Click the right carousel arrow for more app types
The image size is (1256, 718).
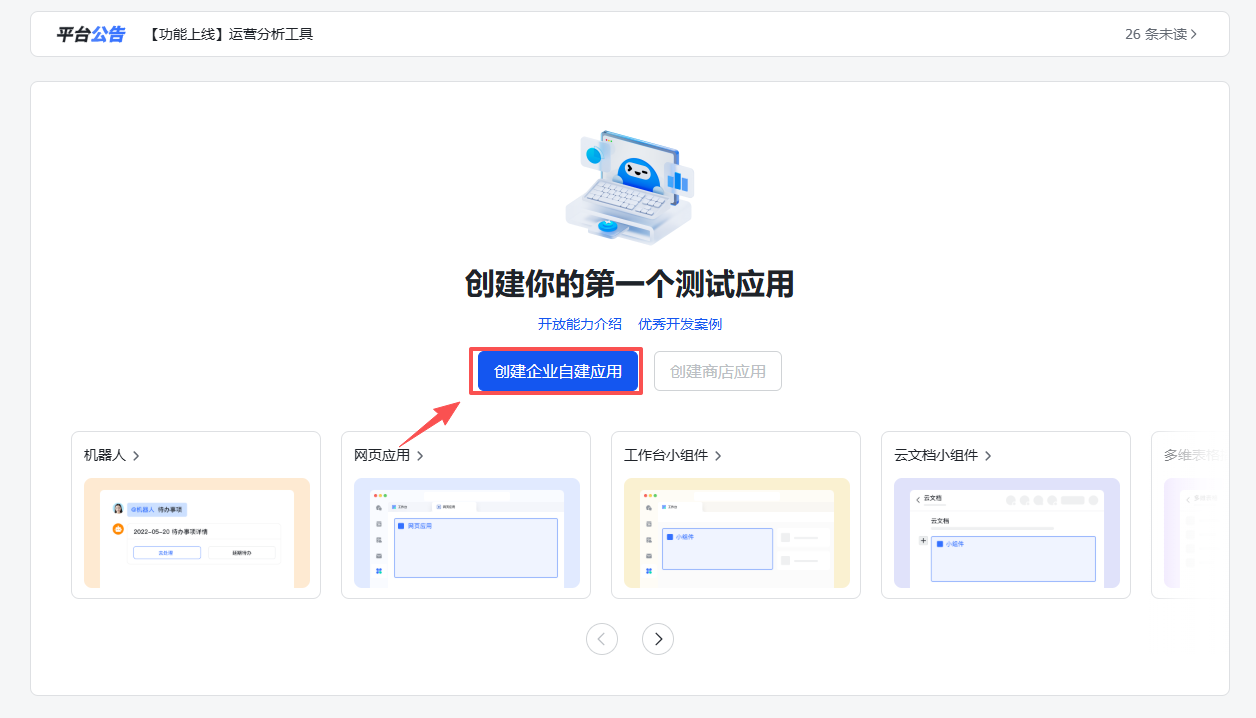point(657,638)
